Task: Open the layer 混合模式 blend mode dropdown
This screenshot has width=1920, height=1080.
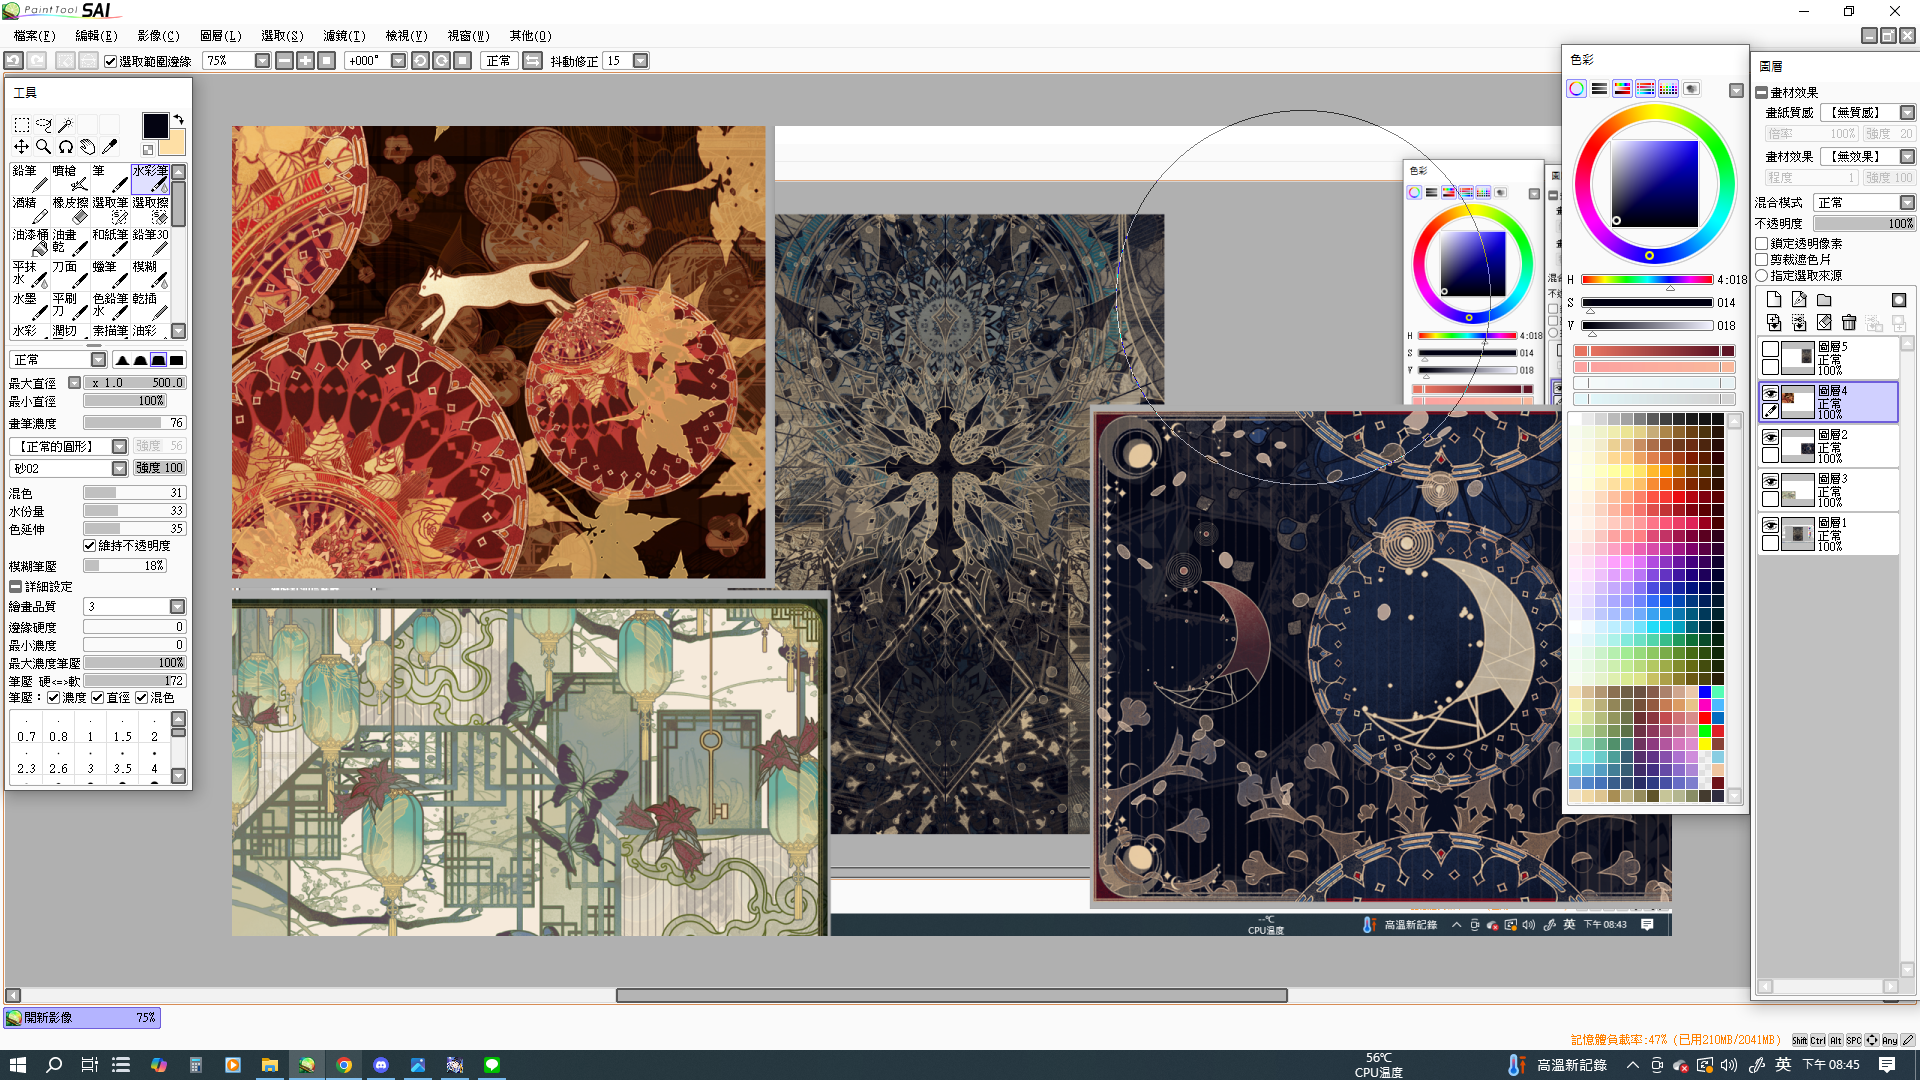Action: [1907, 203]
